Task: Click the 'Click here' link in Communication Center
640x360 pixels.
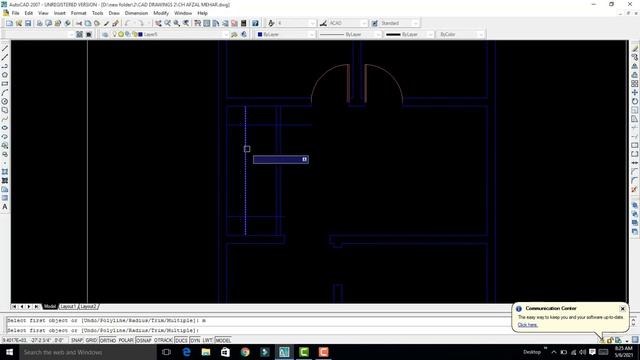Action: (527, 325)
